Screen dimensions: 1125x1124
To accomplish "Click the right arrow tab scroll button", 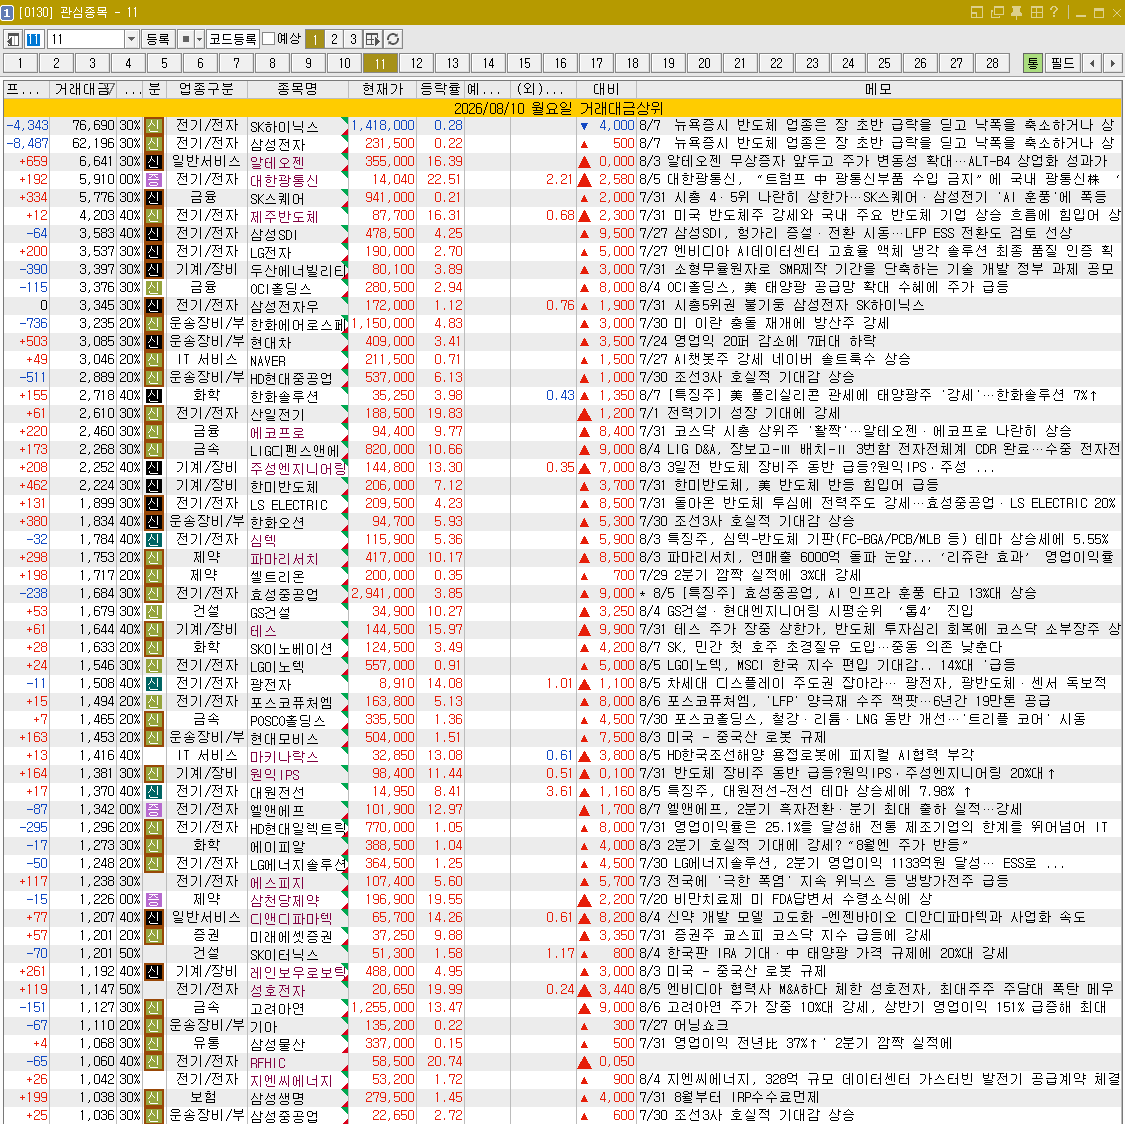I will (1112, 63).
